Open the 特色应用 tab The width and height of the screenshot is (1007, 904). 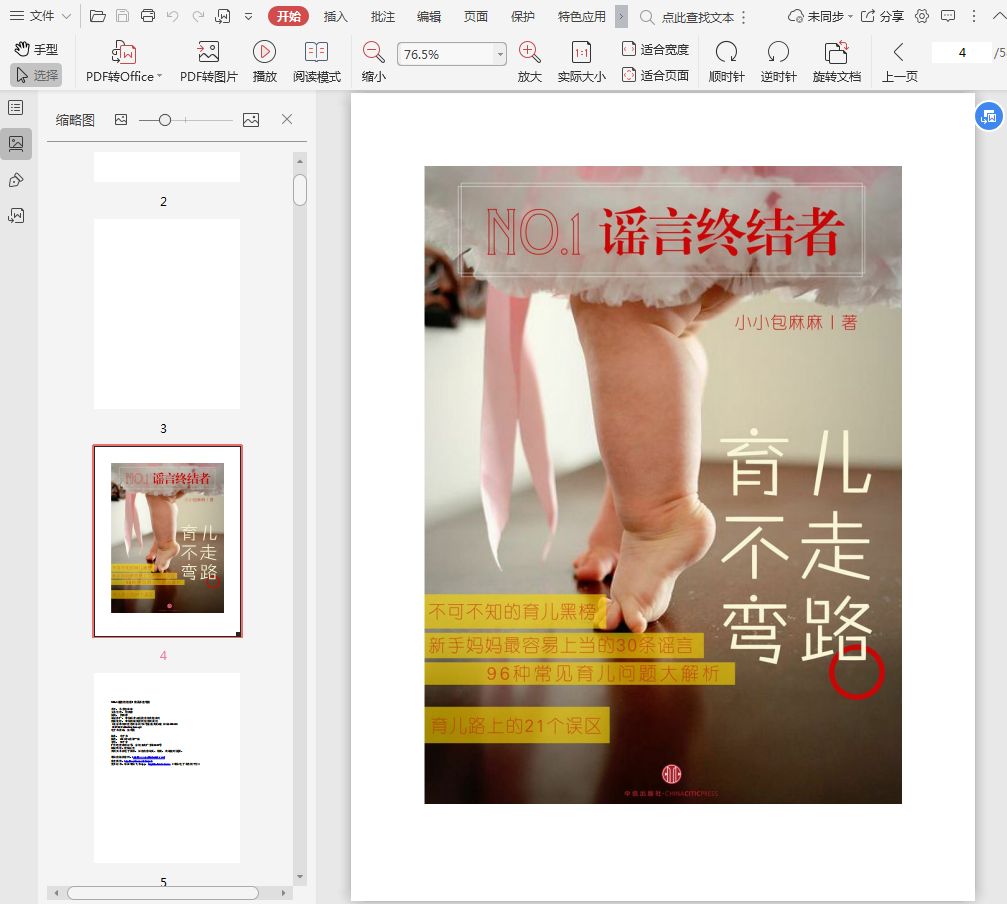coord(581,17)
